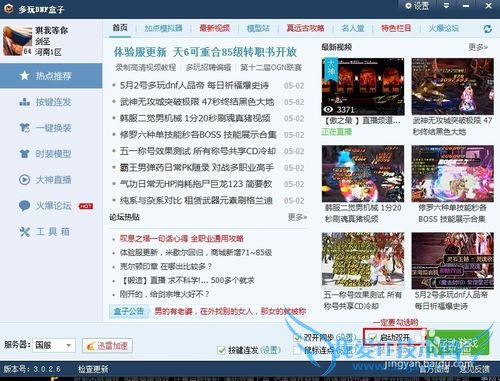Open the 服务器 国服 dropdown
Viewport: 500px width, 381px height.
[54, 345]
